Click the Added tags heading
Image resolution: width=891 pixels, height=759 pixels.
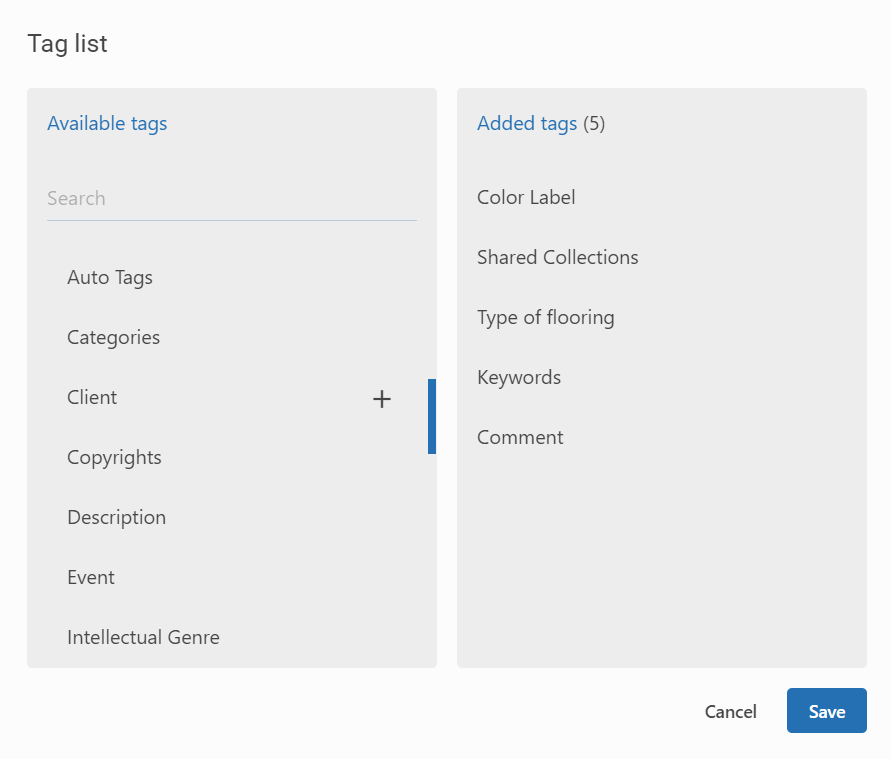tap(527, 124)
